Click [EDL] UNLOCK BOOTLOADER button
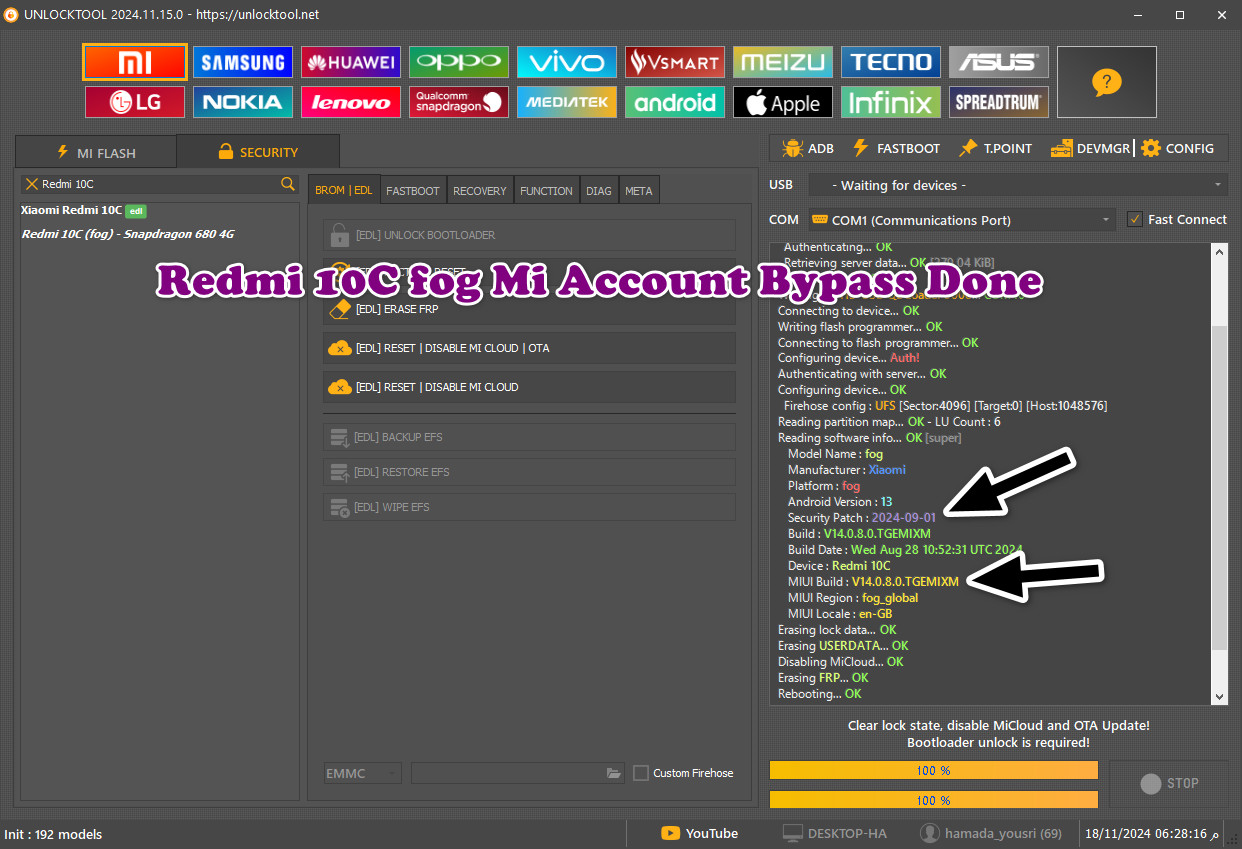This screenshot has width=1242, height=849. click(x=529, y=235)
